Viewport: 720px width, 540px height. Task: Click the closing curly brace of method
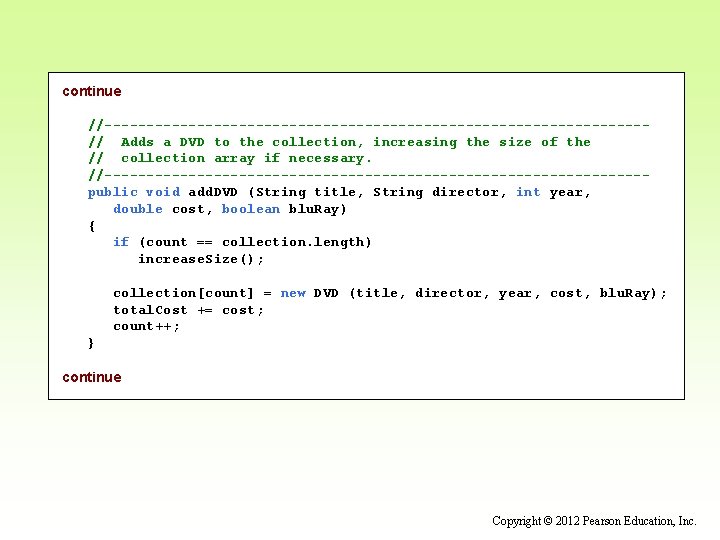pyautogui.click(x=91, y=343)
